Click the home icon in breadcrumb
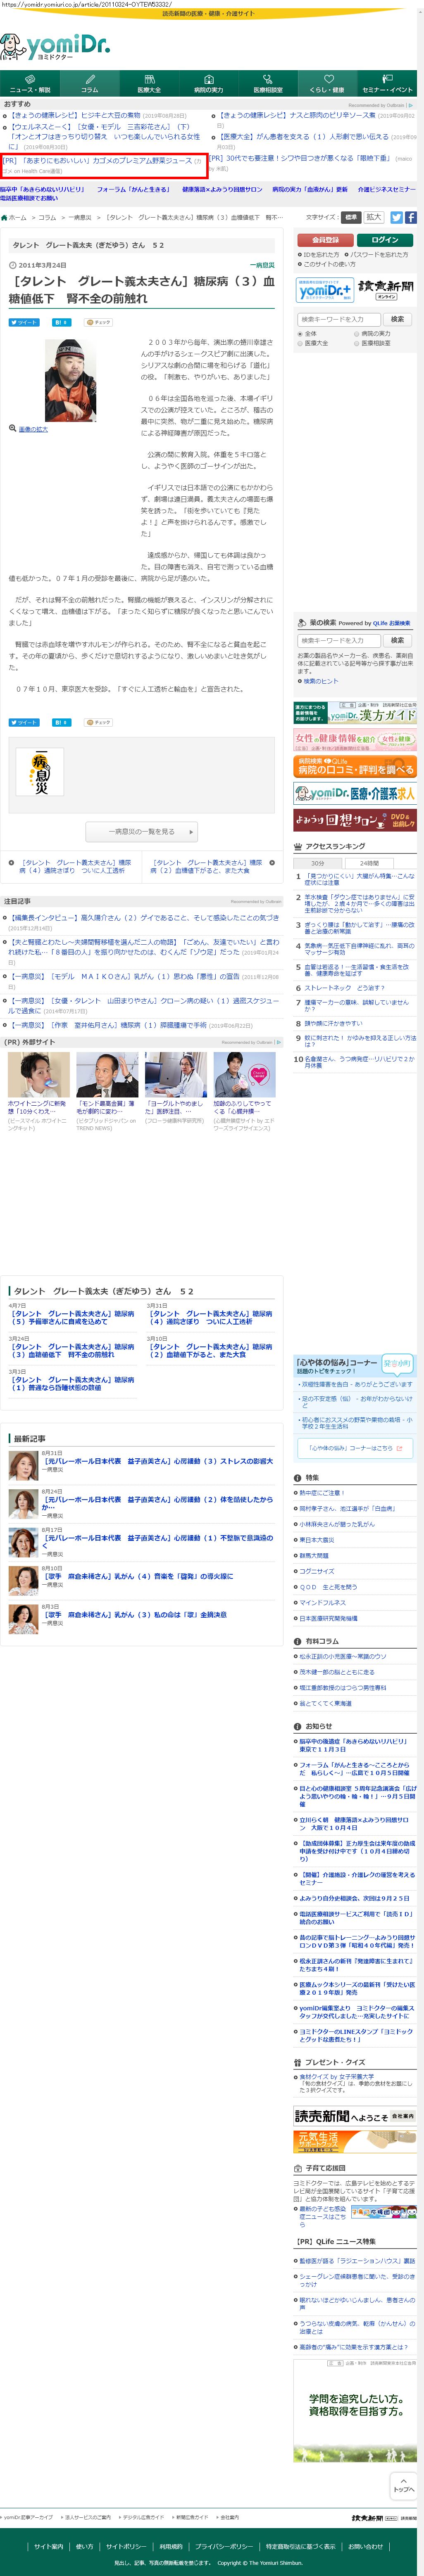 click(5, 217)
